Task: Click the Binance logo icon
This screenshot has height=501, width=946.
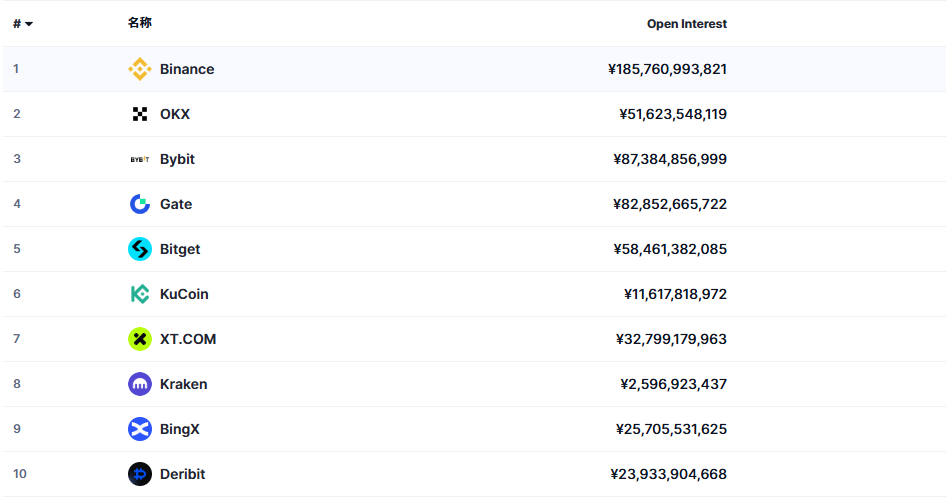Action: (140, 69)
